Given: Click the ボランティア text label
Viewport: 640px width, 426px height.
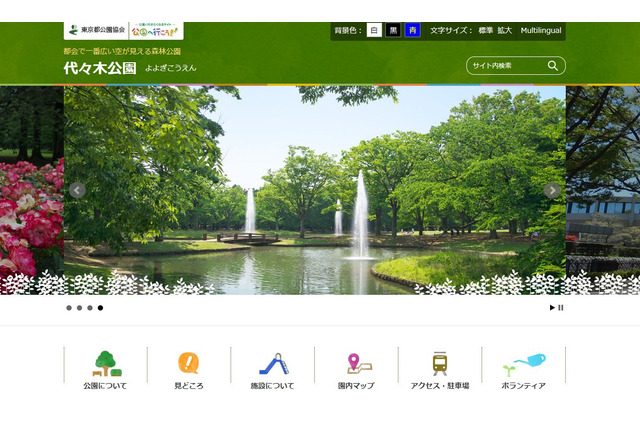Looking at the screenshot, I should pos(523,386).
